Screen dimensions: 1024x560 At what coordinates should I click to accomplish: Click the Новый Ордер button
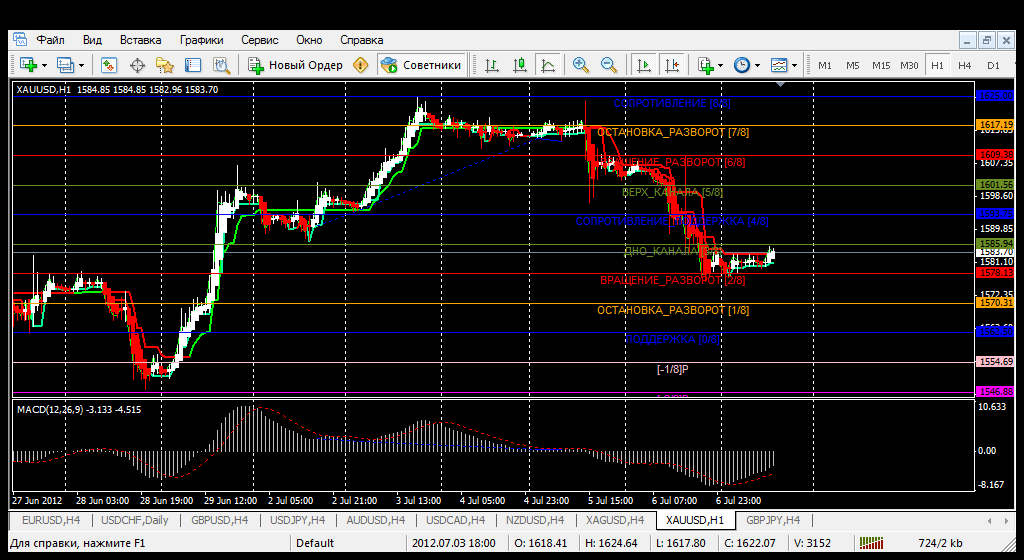tap(295, 65)
